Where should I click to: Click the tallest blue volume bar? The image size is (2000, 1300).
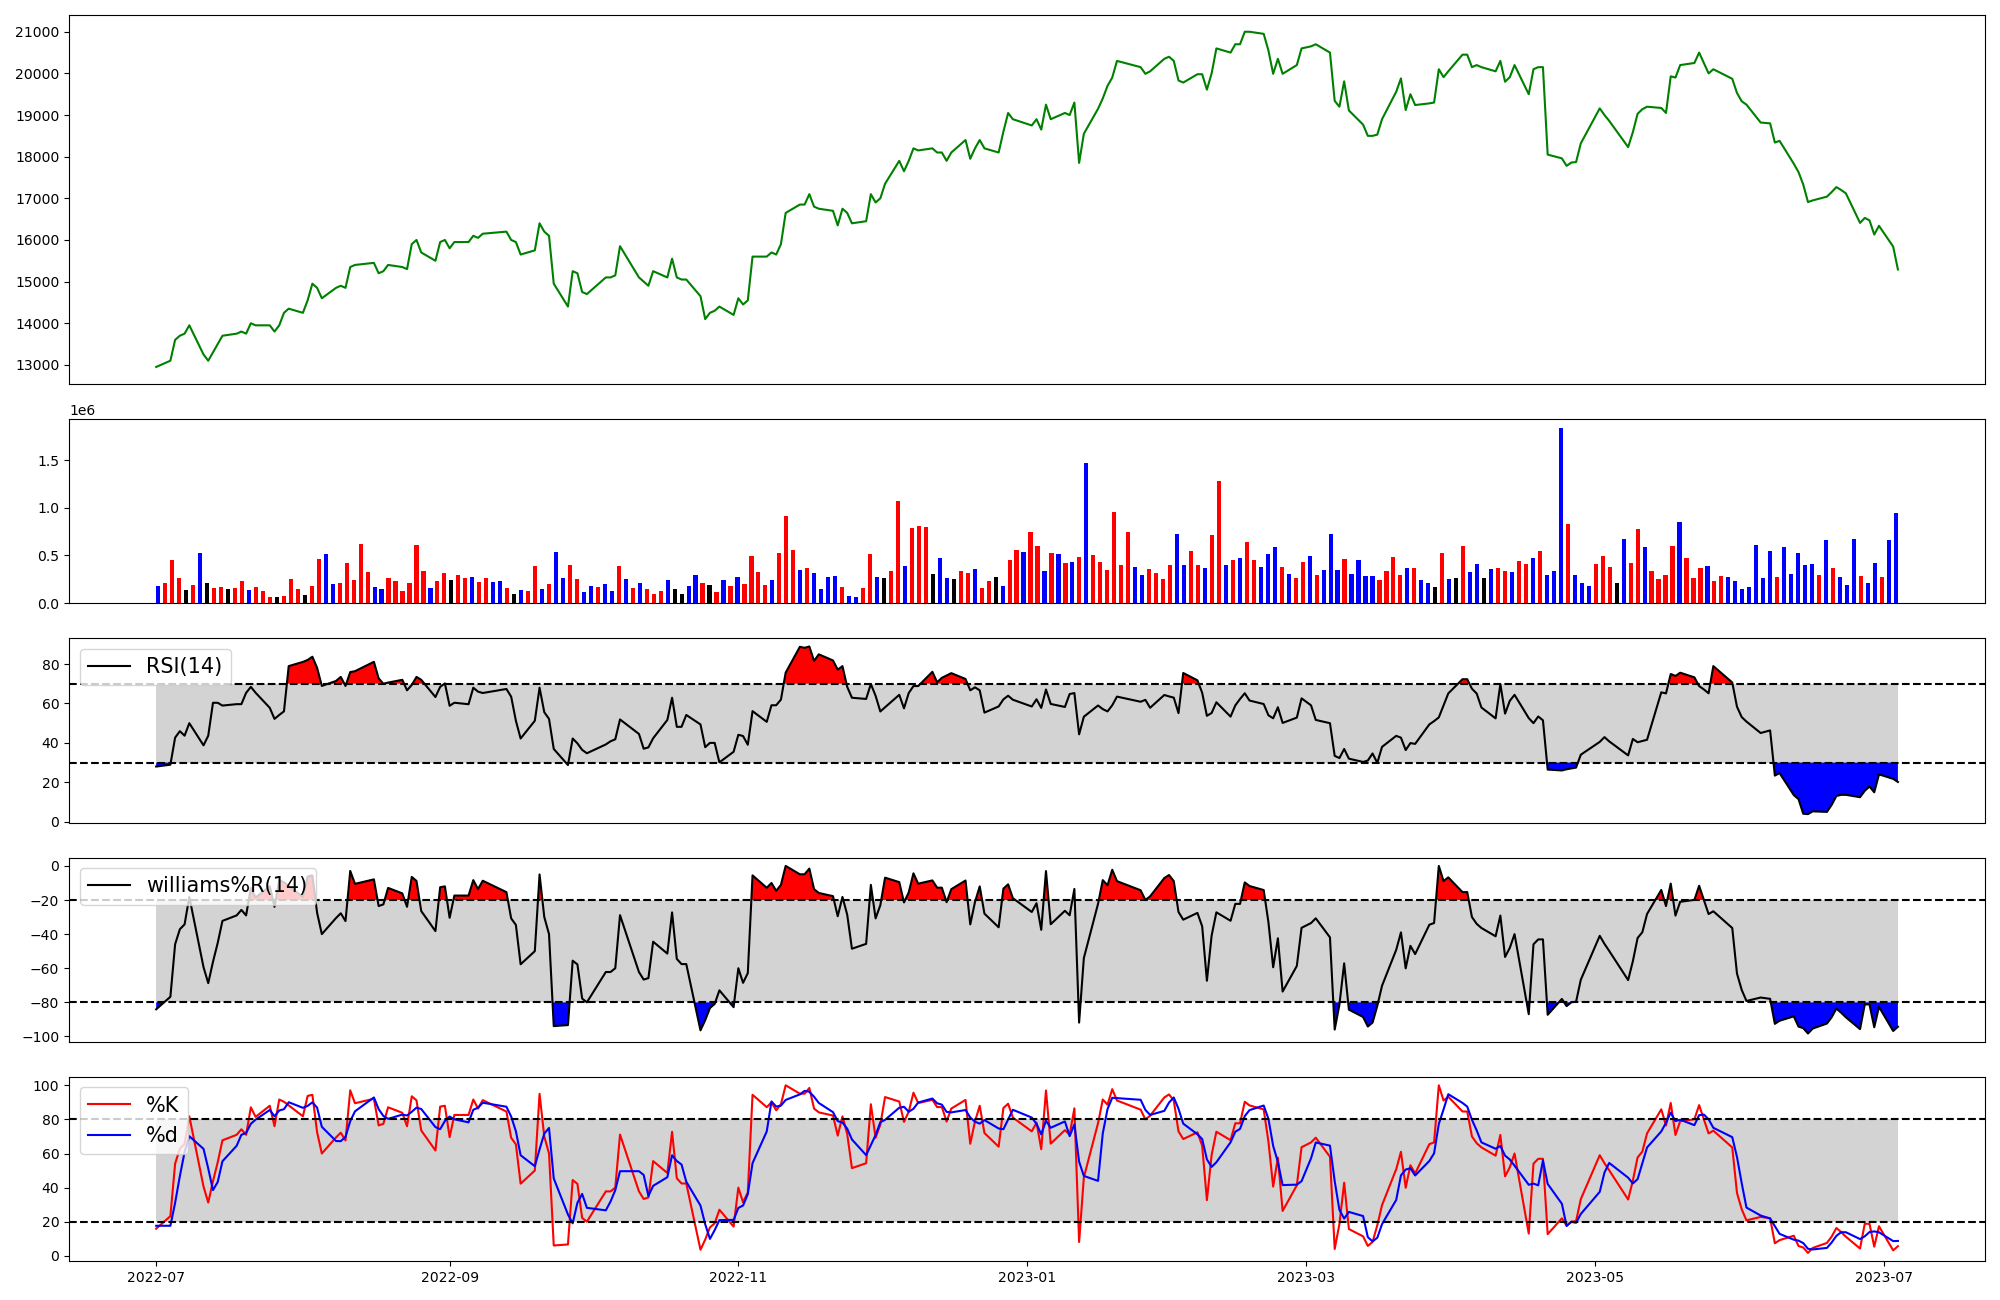(x=1560, y=515)
